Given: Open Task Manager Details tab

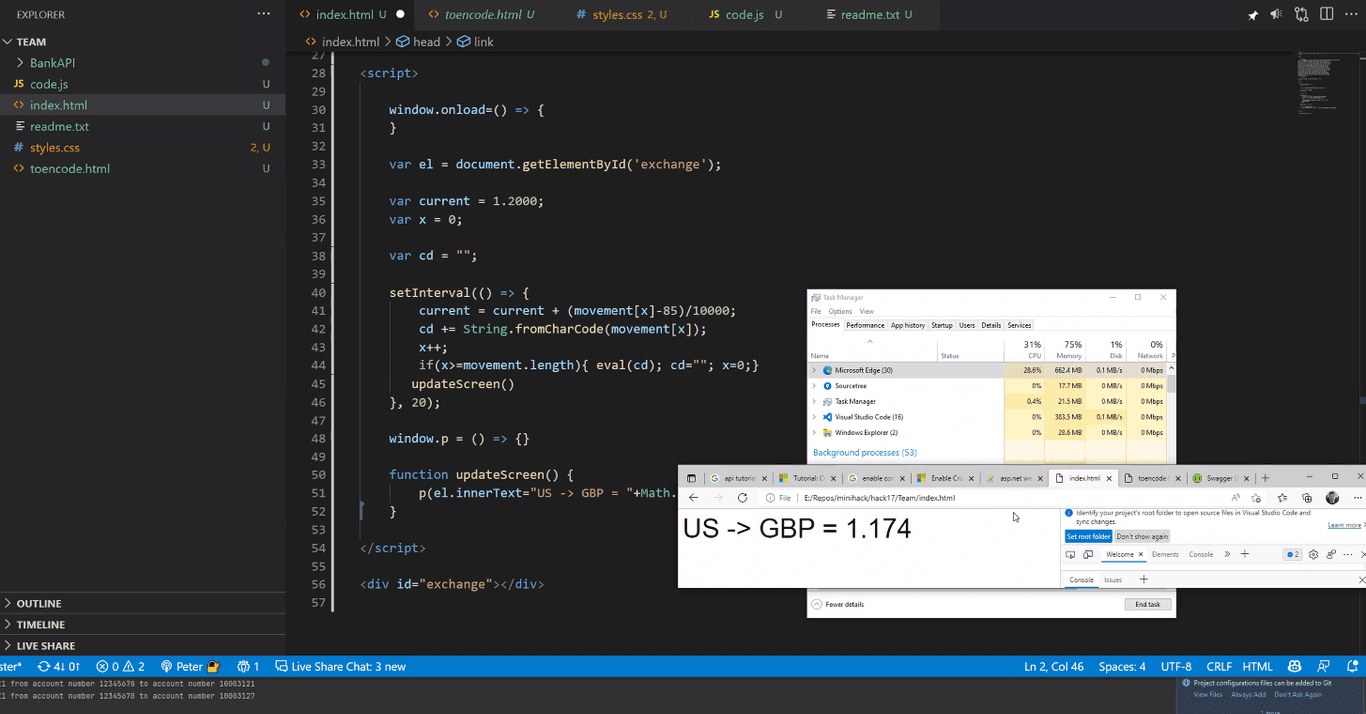Looking at the screenshot, I should (x=991, y=325).
